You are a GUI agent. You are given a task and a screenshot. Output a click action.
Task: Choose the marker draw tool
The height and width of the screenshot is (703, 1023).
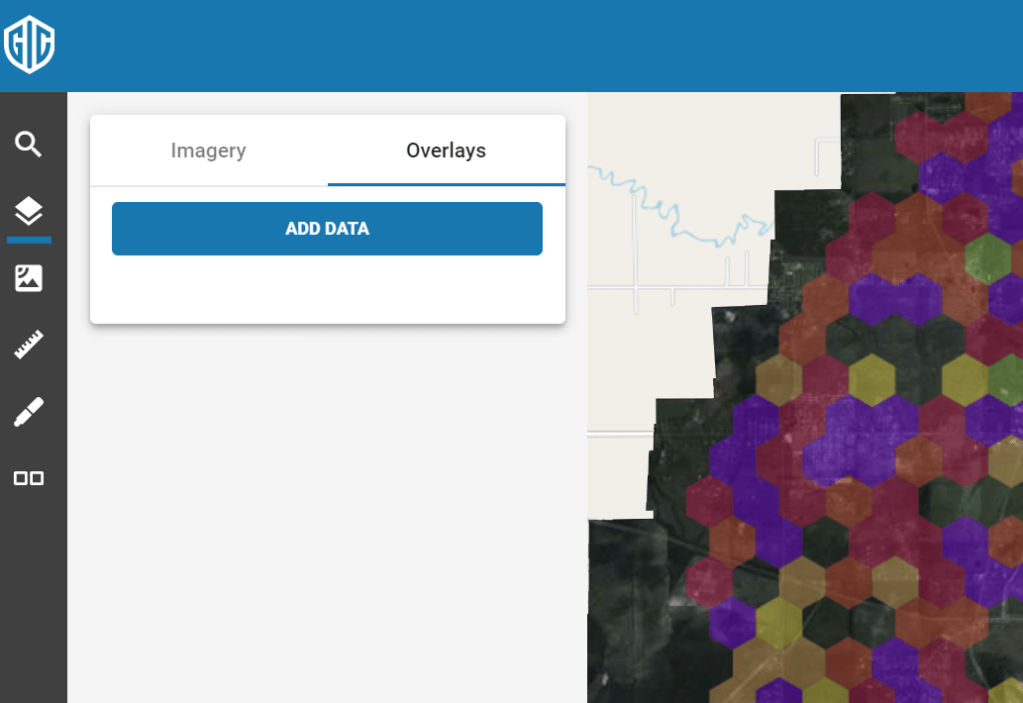[x=29, y=412]
